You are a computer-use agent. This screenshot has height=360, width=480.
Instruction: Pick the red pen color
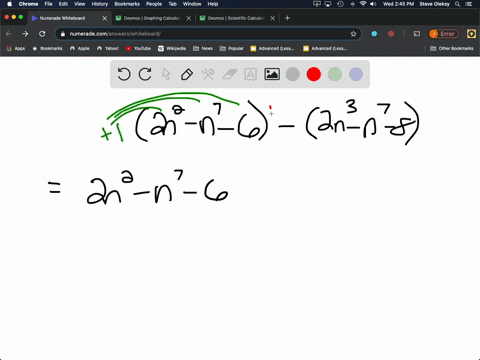[314, 74]
